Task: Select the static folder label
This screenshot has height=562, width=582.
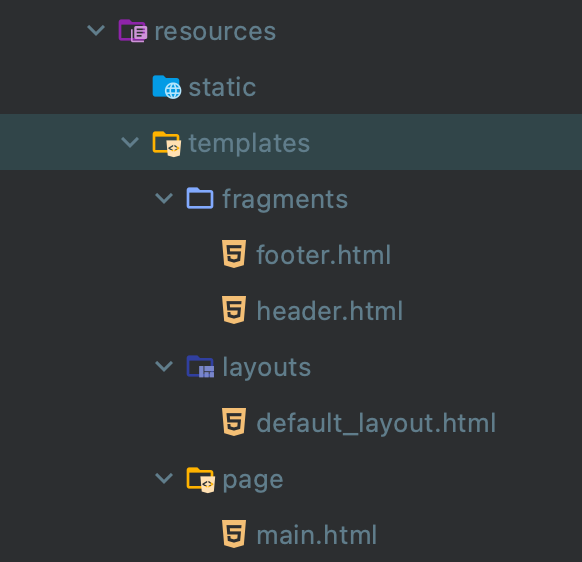Action: [222, 88]
